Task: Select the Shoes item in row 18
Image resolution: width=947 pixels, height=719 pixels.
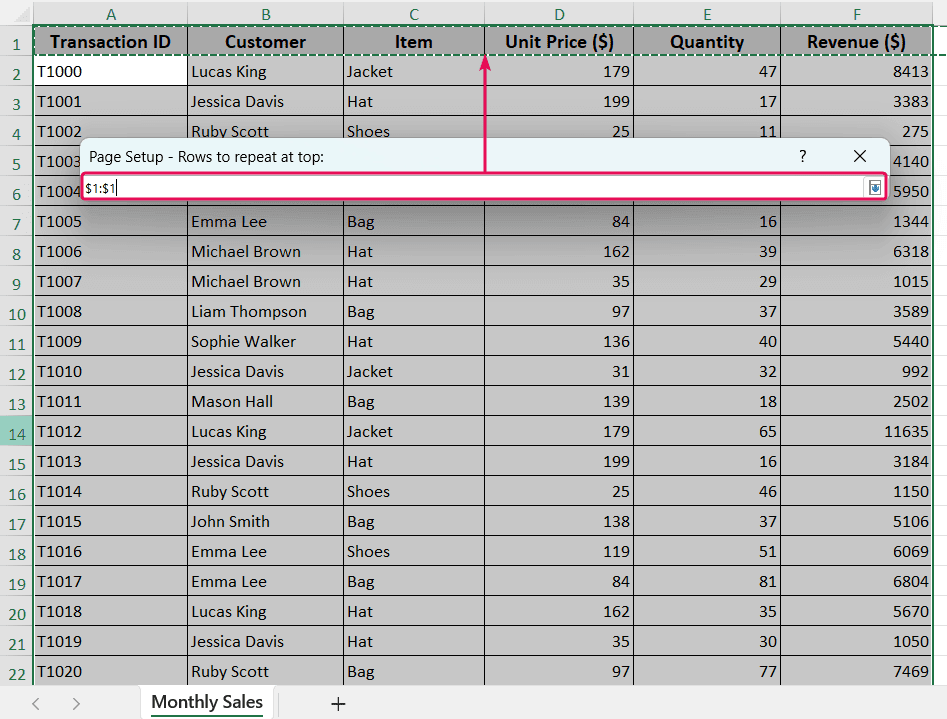Action: click(x=414, y=551)
